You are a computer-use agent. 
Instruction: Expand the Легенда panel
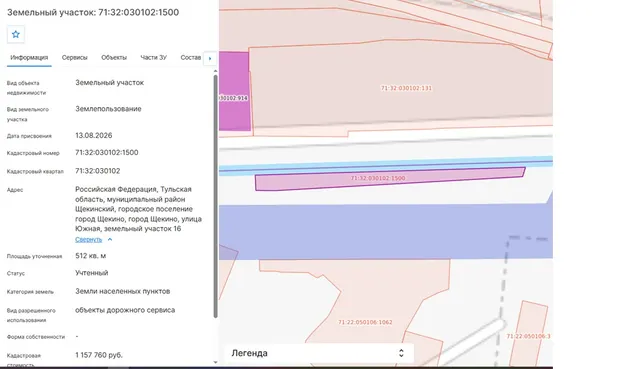pos(319,353)
